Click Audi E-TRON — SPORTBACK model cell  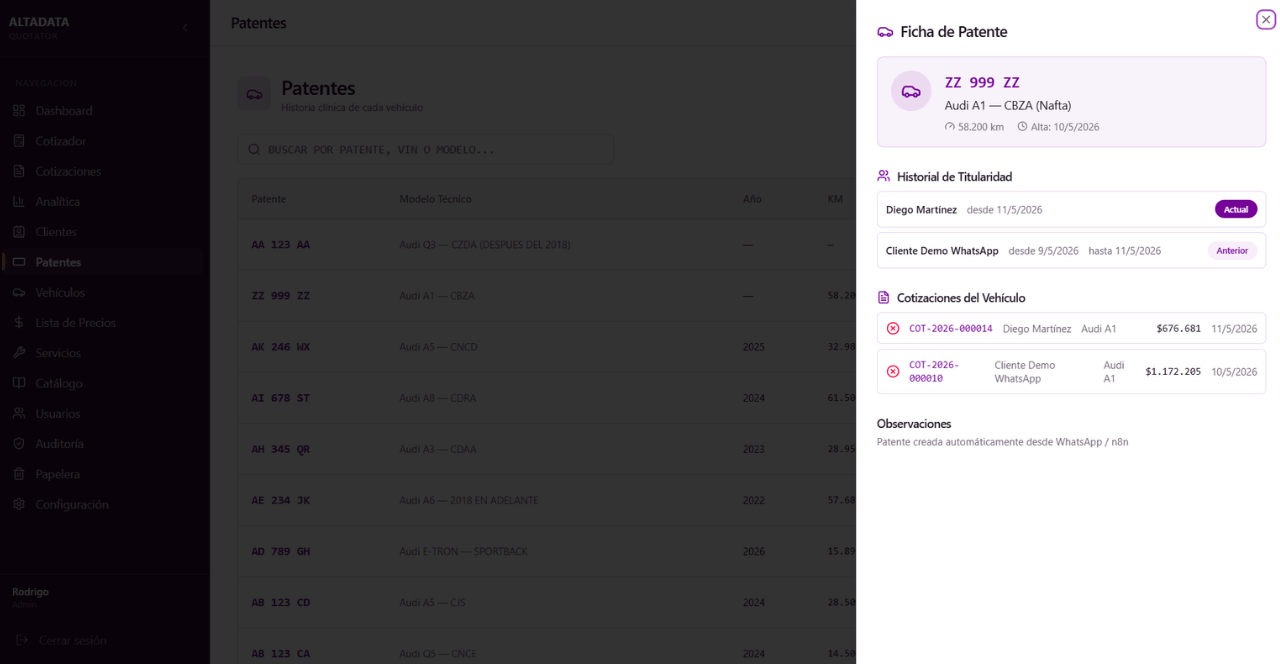point(463,551)
